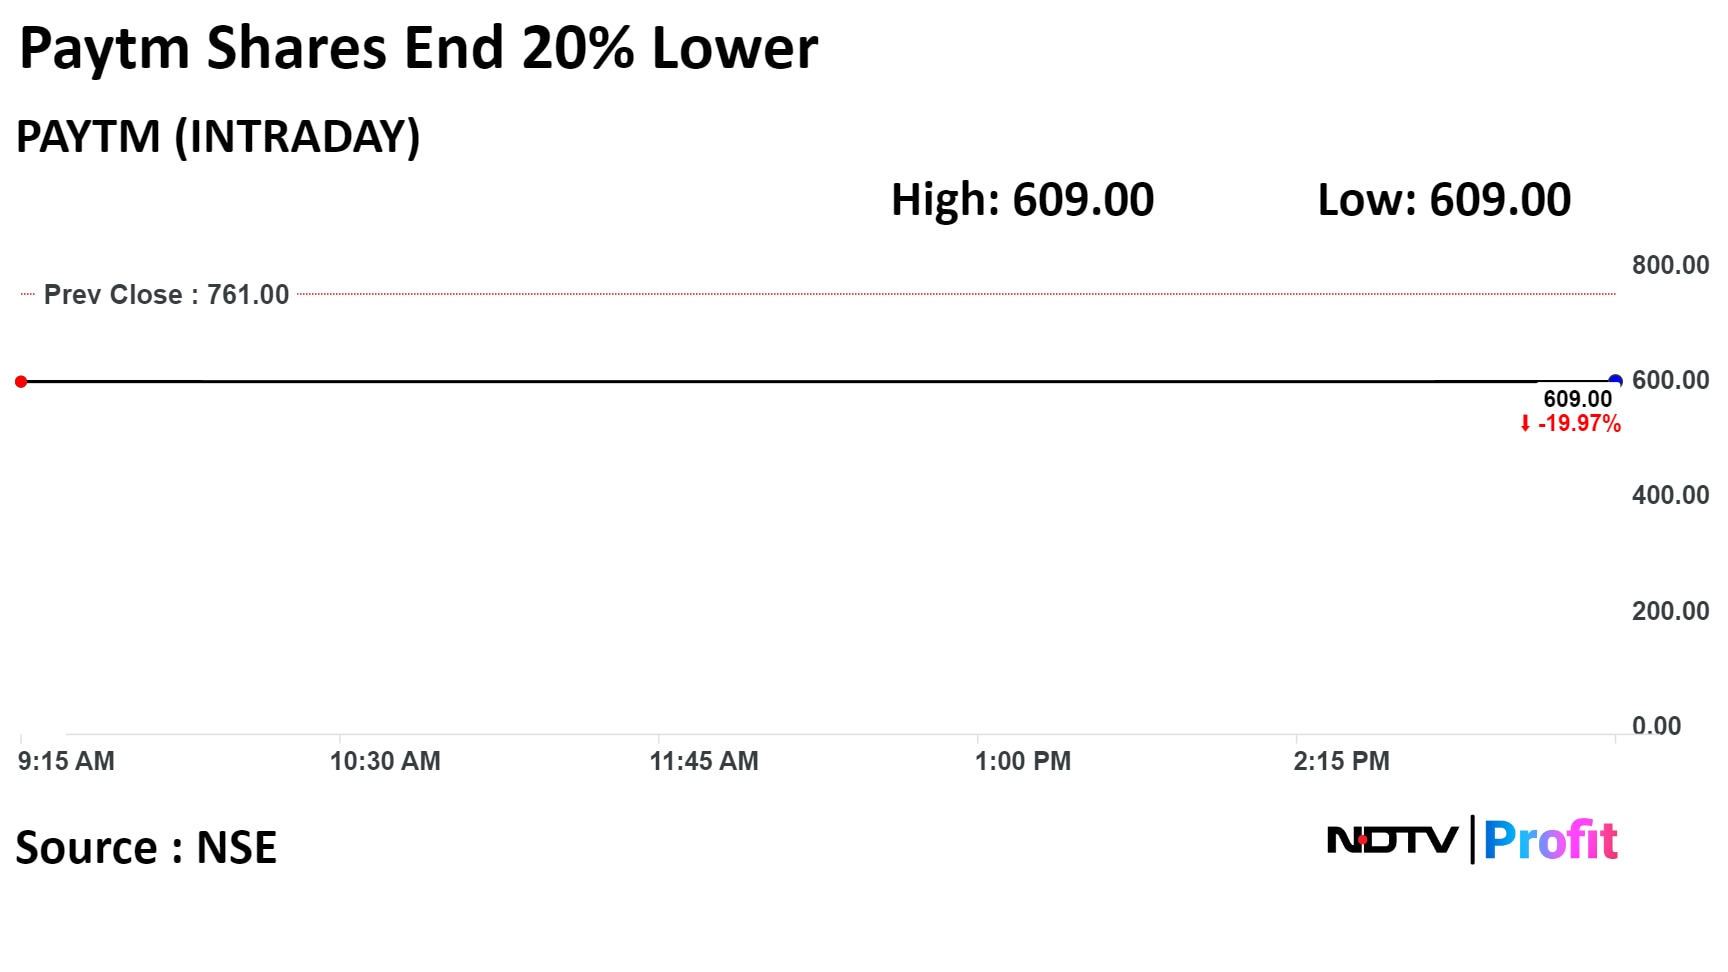Click the Profit logo text
1728x972 pixels.
pos(1550,840)
